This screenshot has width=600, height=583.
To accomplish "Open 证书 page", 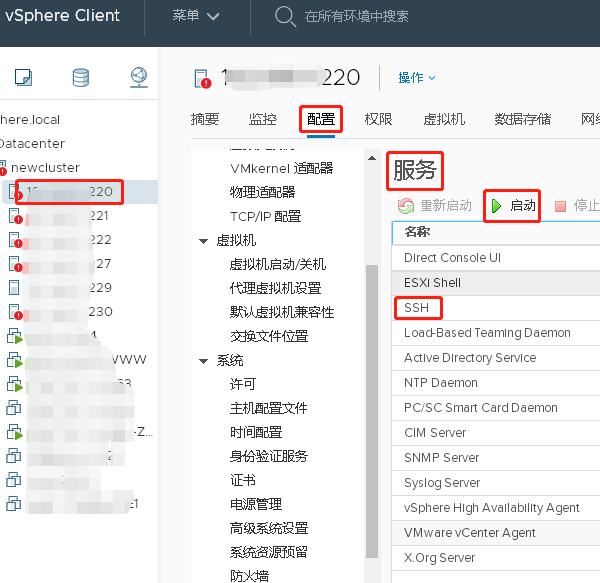I will pyautogui.click(x=243, y=480).
